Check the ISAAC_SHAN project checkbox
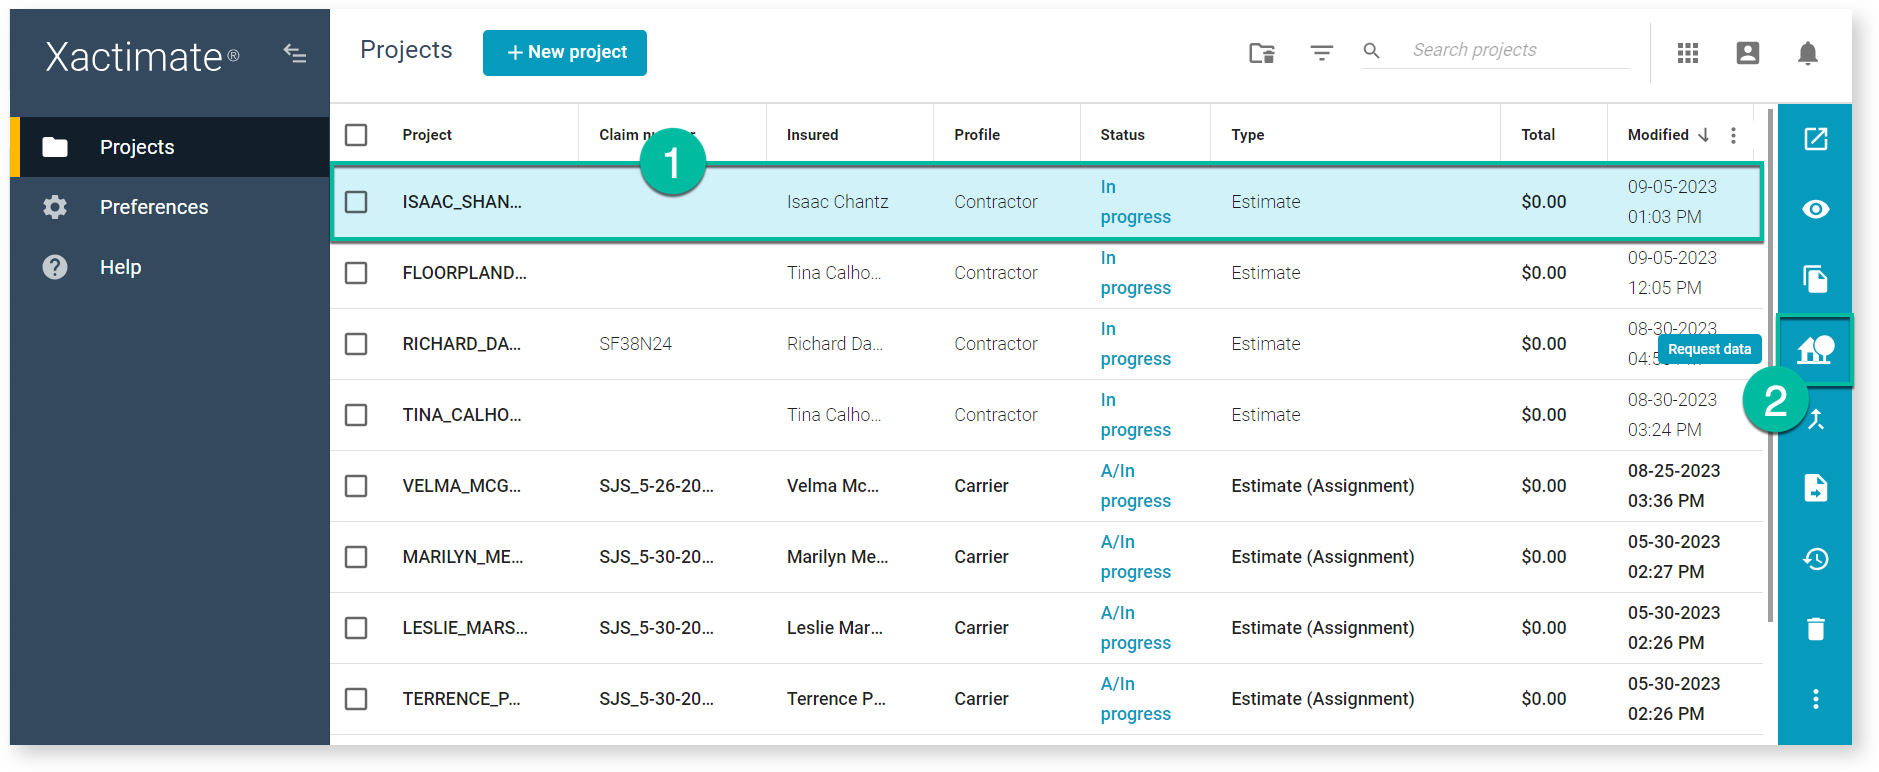1879x772 pixels. (356, 202)
